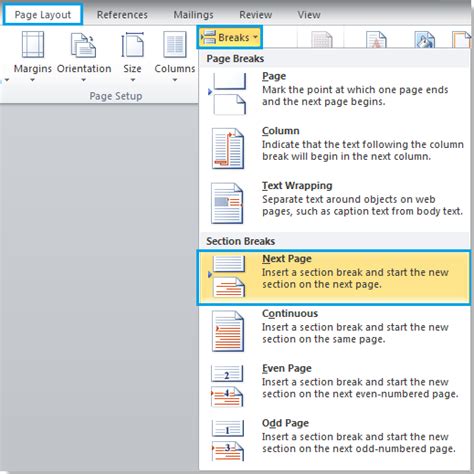This screenshot has height=474, width=474.
Task: Select the Text Wrapping break option
Action: pos(333,203)
